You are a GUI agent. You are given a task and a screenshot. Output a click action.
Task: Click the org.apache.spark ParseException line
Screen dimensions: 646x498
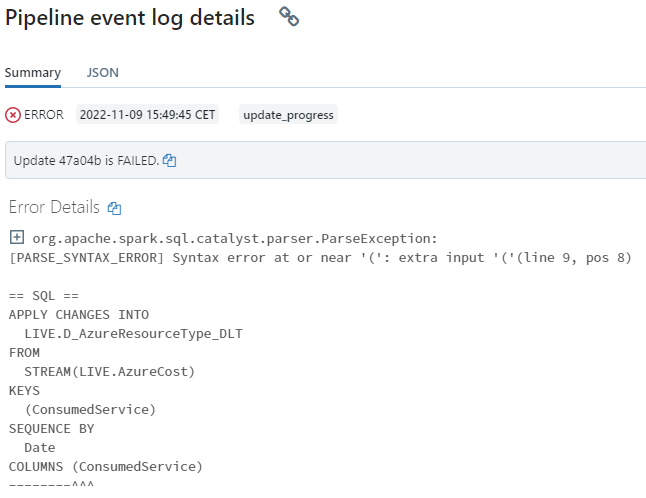tap(235, 238)
